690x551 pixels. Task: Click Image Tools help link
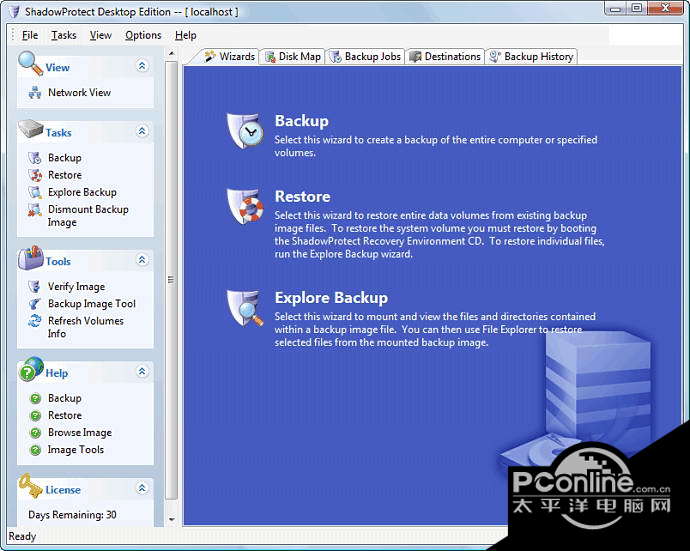(76, 450)
